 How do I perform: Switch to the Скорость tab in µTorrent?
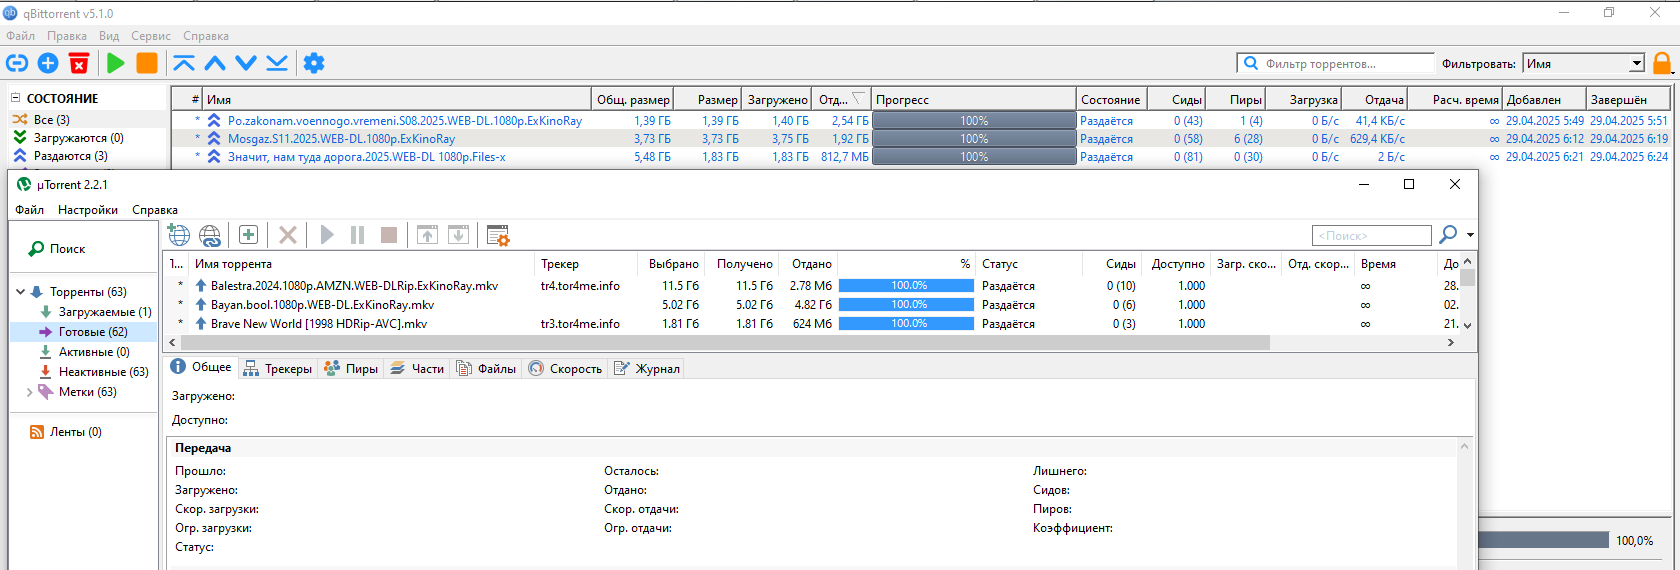pos(566,369)
